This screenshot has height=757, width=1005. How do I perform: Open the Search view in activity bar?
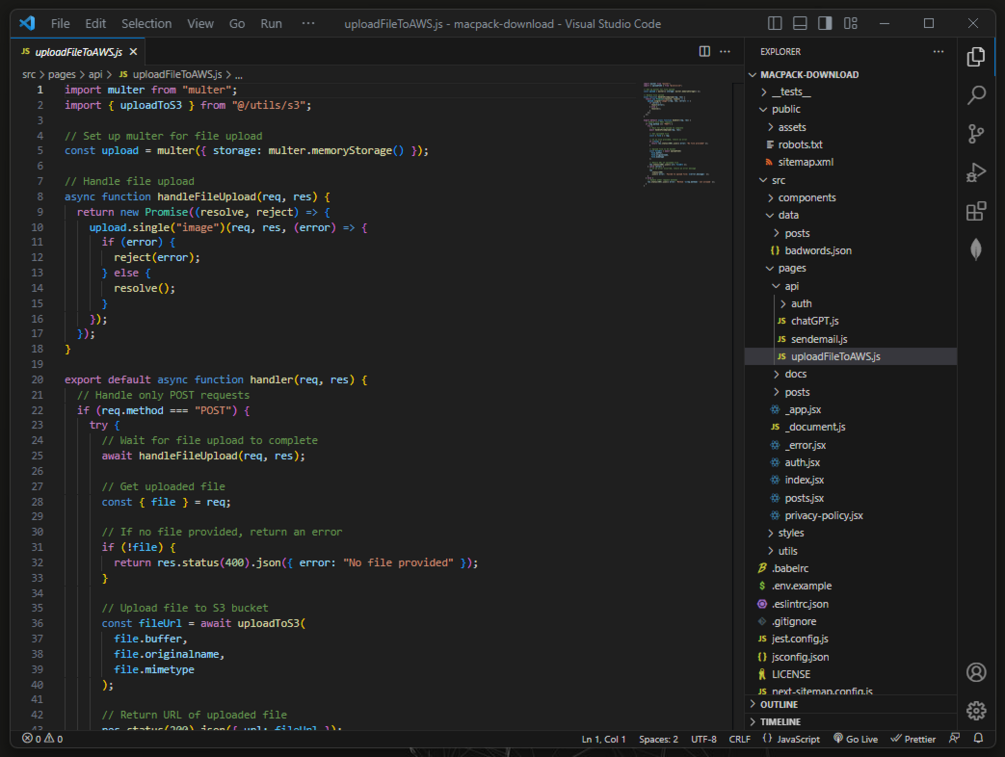pyautogui.click(x=976, y=96)
